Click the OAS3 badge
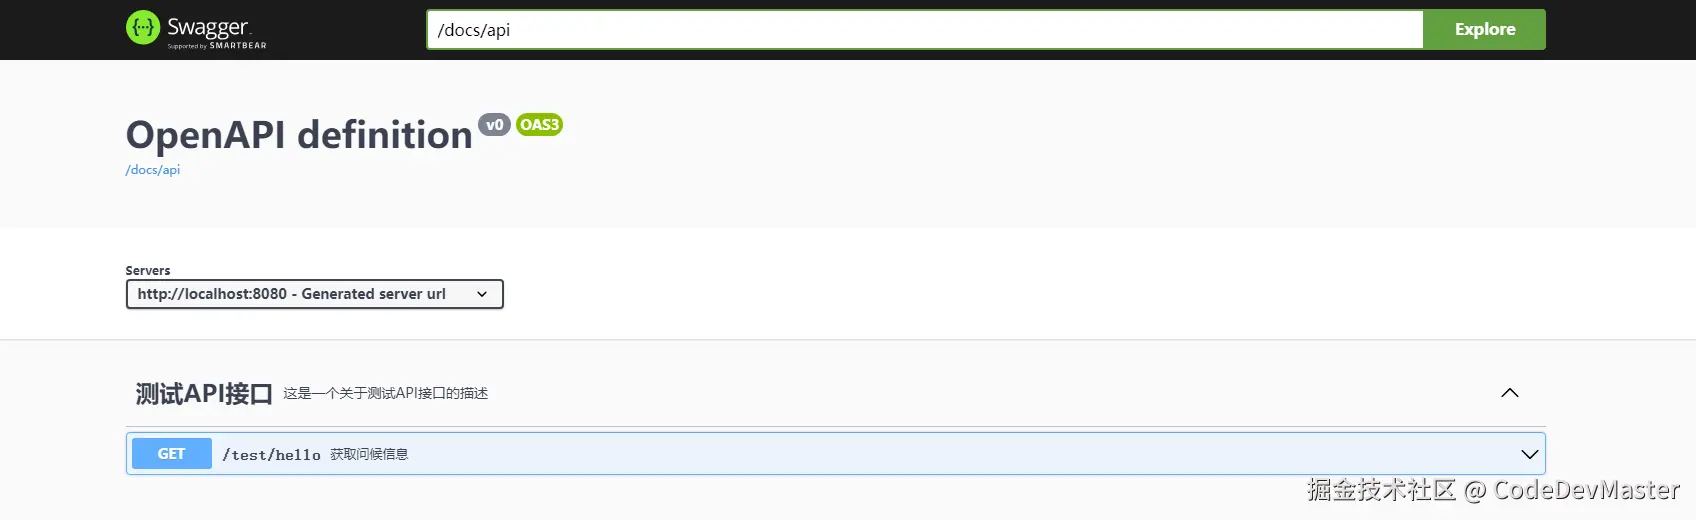The image size is (1696, 520). pos(539,125)
